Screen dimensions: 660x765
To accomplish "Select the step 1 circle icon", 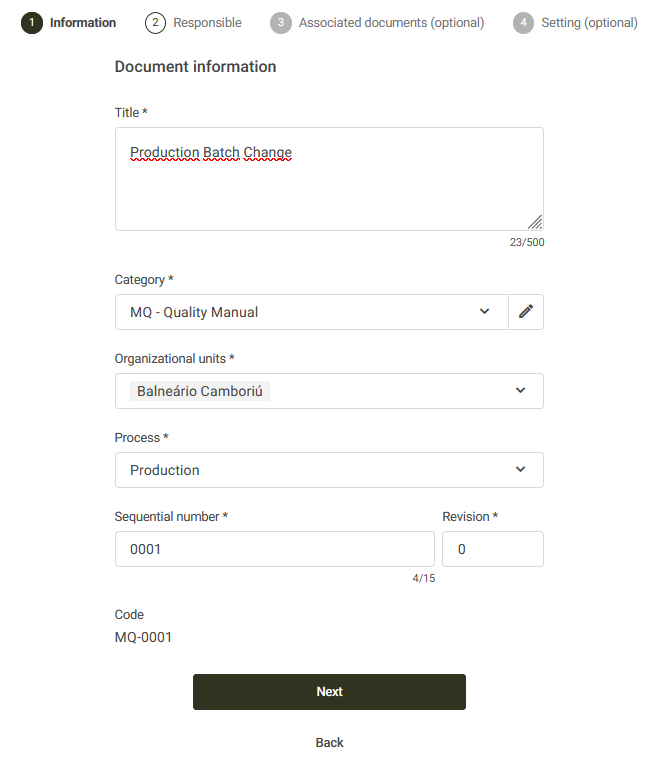I will coord(32,23).
